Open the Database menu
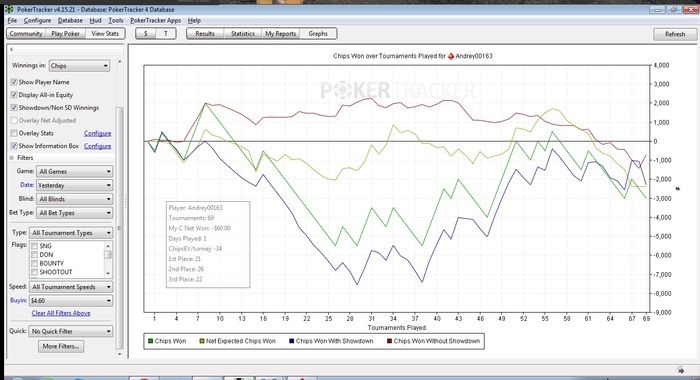This screenshot has width=700, height=380. coord(70,21)
